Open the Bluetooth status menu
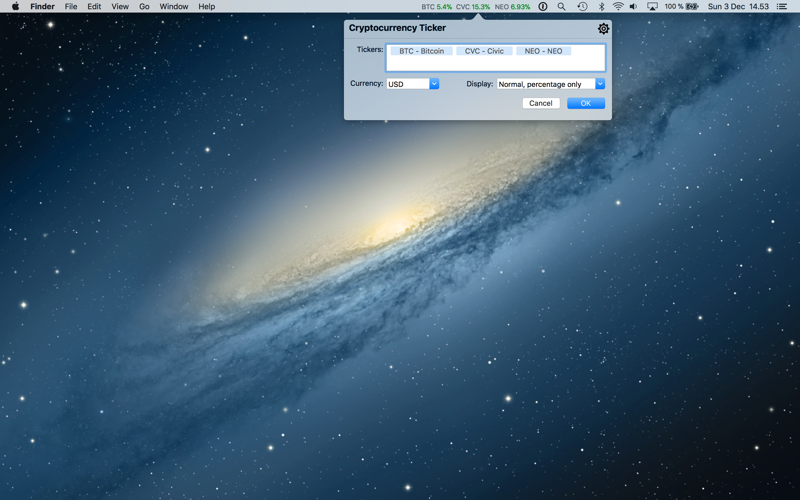Image resolution: width=800 pixels, height=500 pixels. (601, 7)
